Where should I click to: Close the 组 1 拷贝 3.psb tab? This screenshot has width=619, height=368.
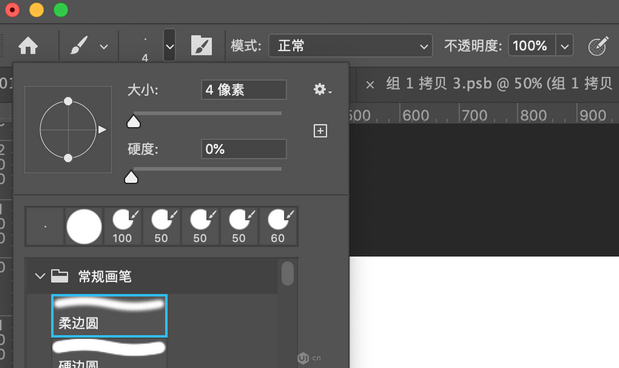(370, 84)
